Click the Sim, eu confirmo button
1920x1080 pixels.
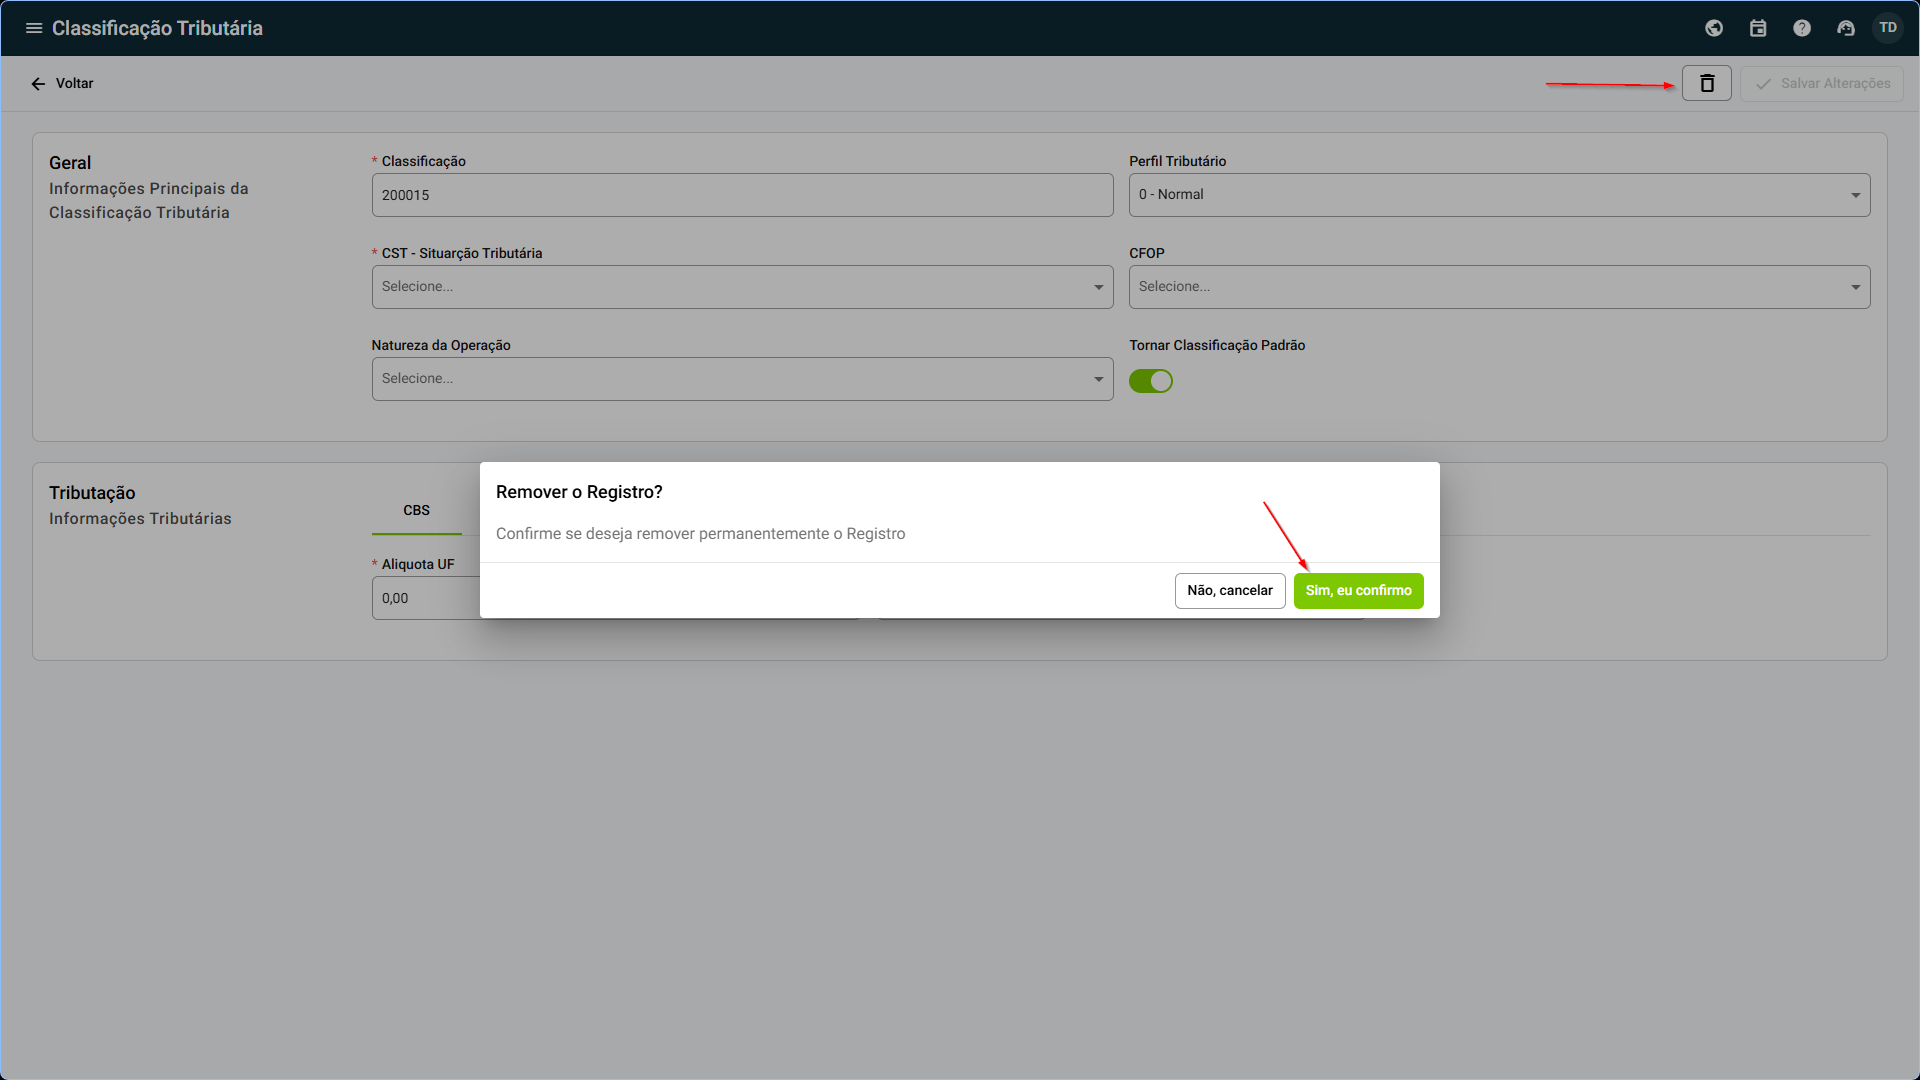point(1358,591)
